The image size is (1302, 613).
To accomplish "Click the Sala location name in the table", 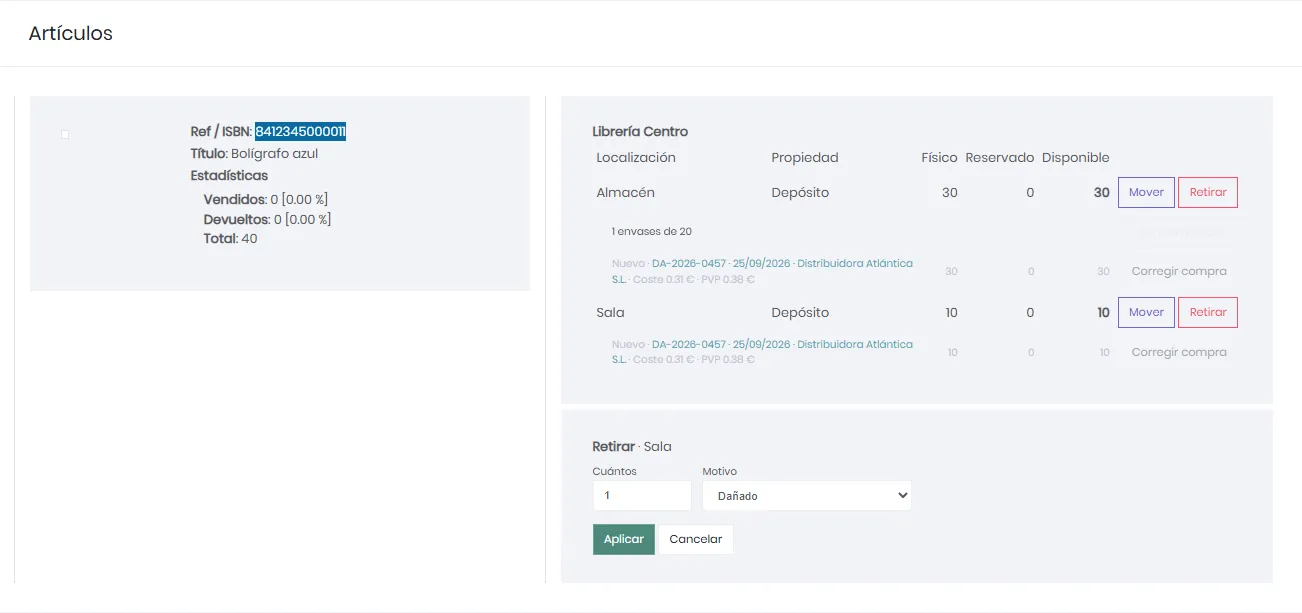I will tap(610, 312).
